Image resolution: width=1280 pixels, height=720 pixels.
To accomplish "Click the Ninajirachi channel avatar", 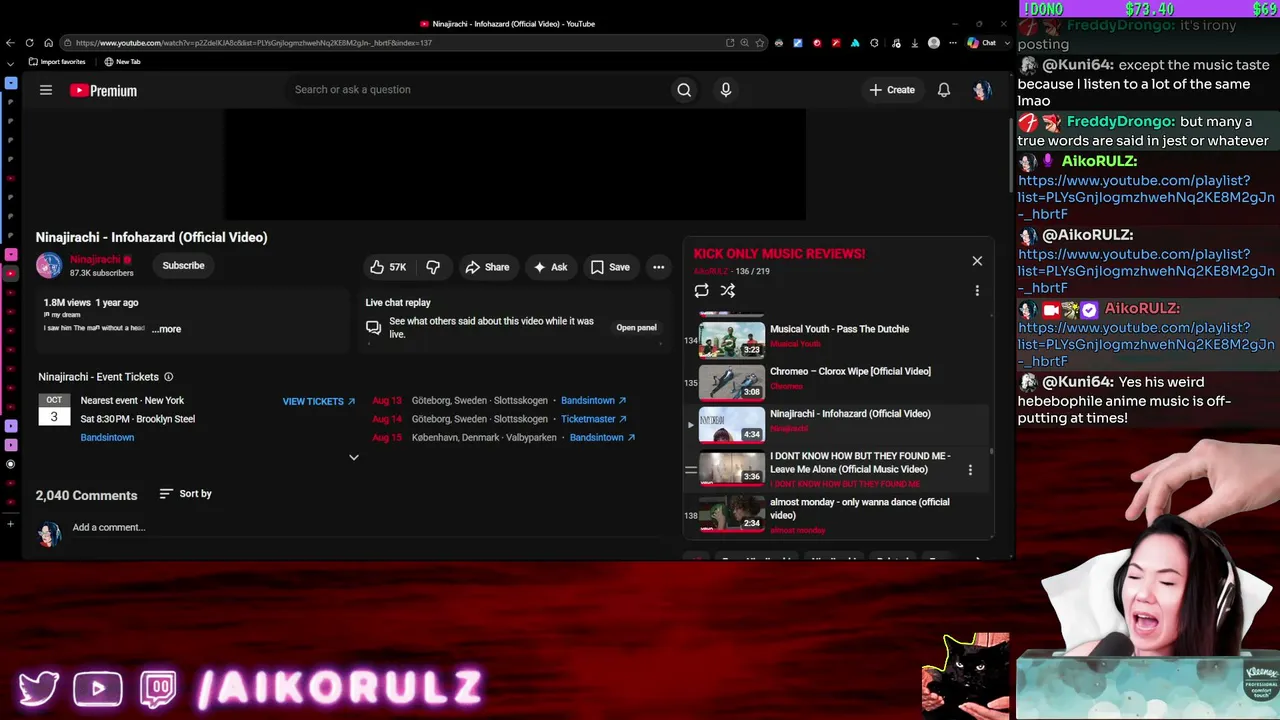I will click(49, 265).
